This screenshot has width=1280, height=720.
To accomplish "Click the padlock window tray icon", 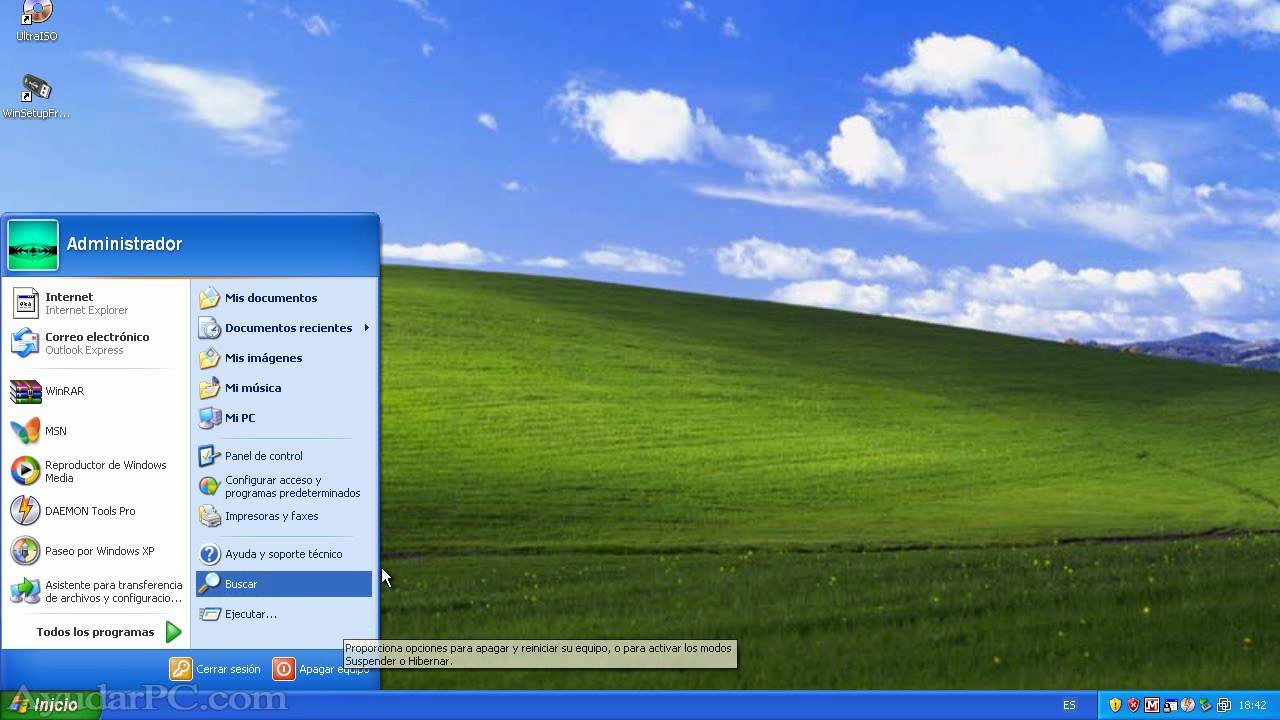I will (x=1170, y=705).
